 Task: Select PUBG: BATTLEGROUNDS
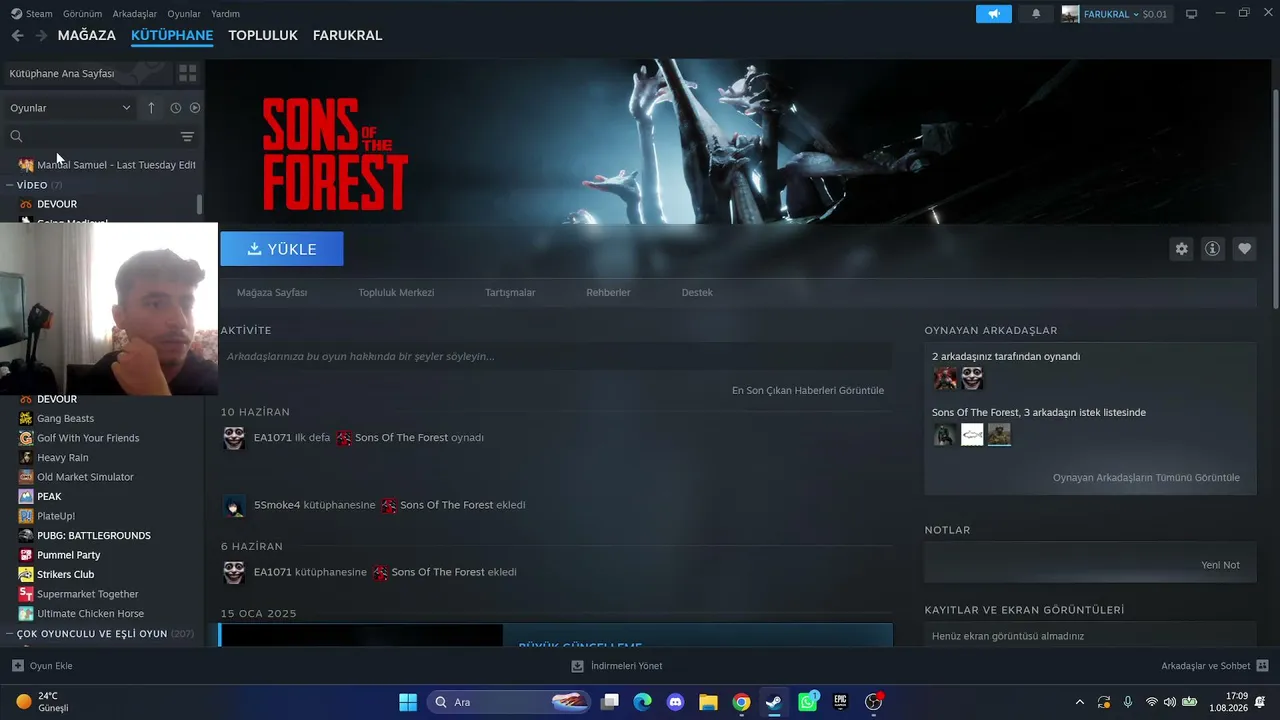tap(94, 536)
